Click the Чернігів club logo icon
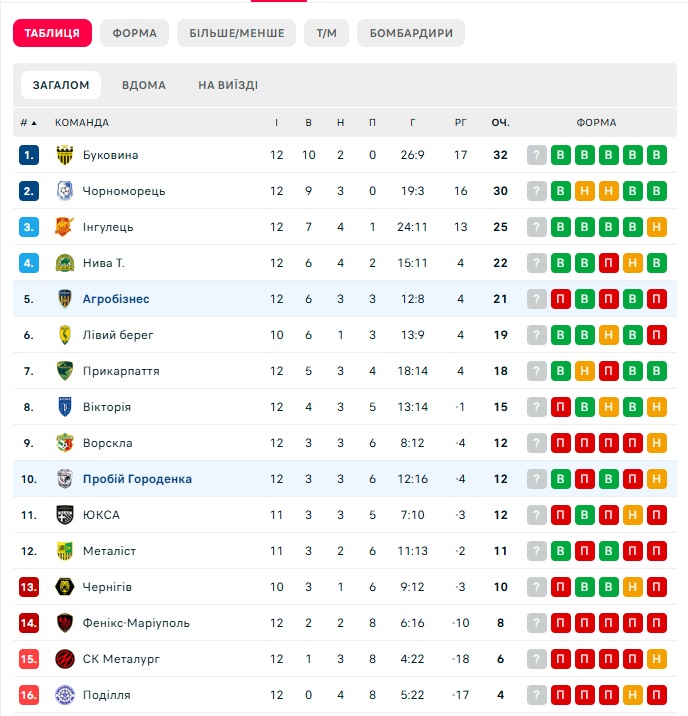Viewport: 688px width, 716px height. [65, 587]
